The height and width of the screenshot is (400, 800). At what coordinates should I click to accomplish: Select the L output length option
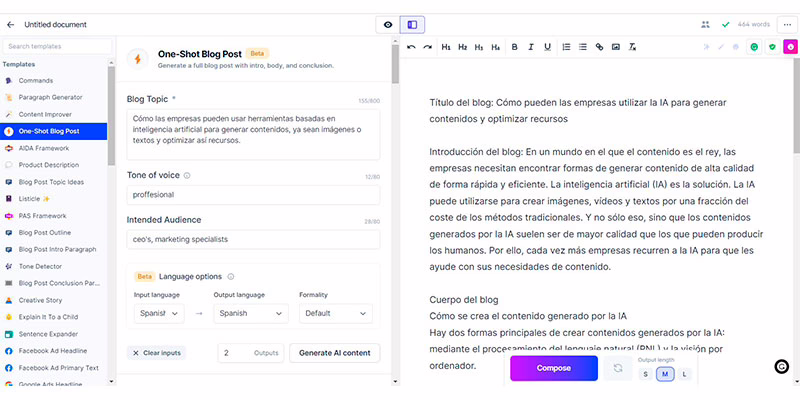click(x=684, y=374)
